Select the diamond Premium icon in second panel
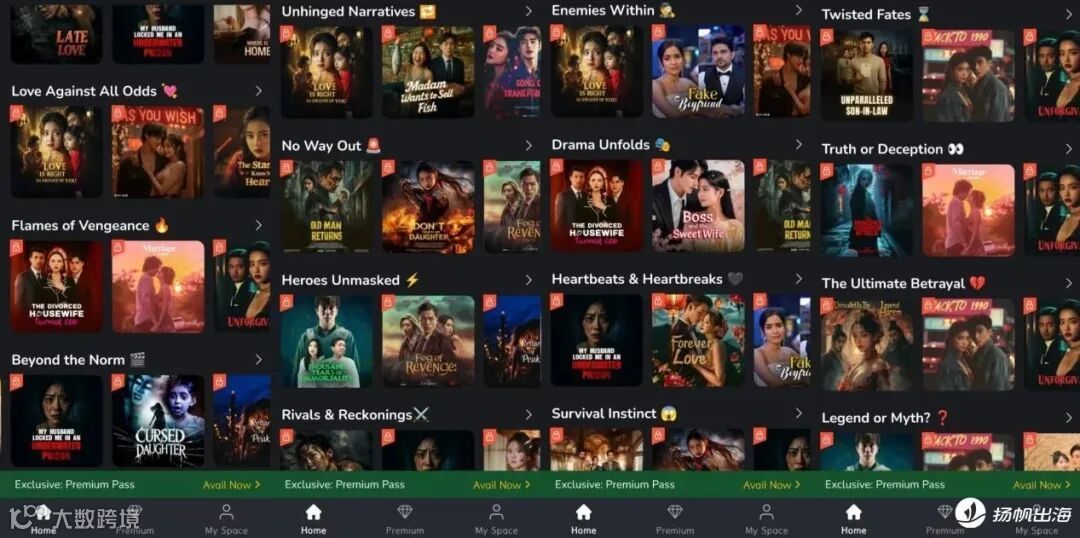The width and height of the screenshot is (1080, 538). point(405,512)
